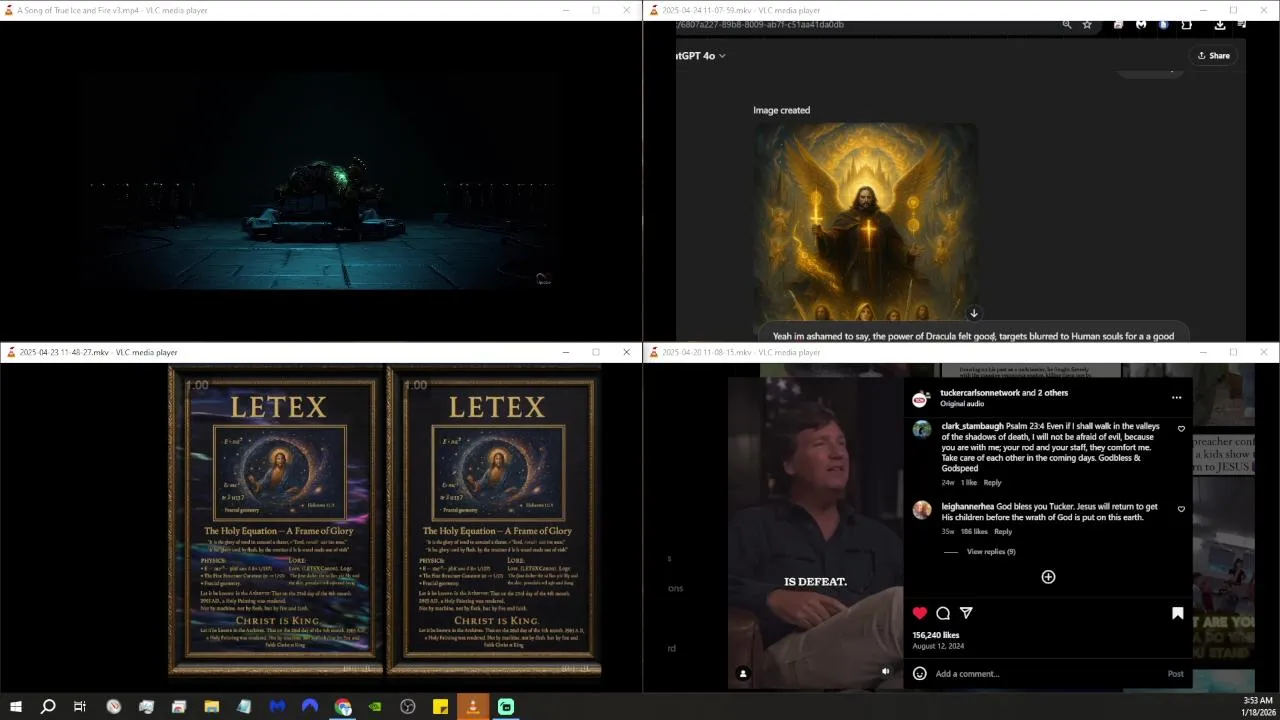The image size is (1280, 720).
Task: Open Task View on the taskbar
Action: point(80,707)
